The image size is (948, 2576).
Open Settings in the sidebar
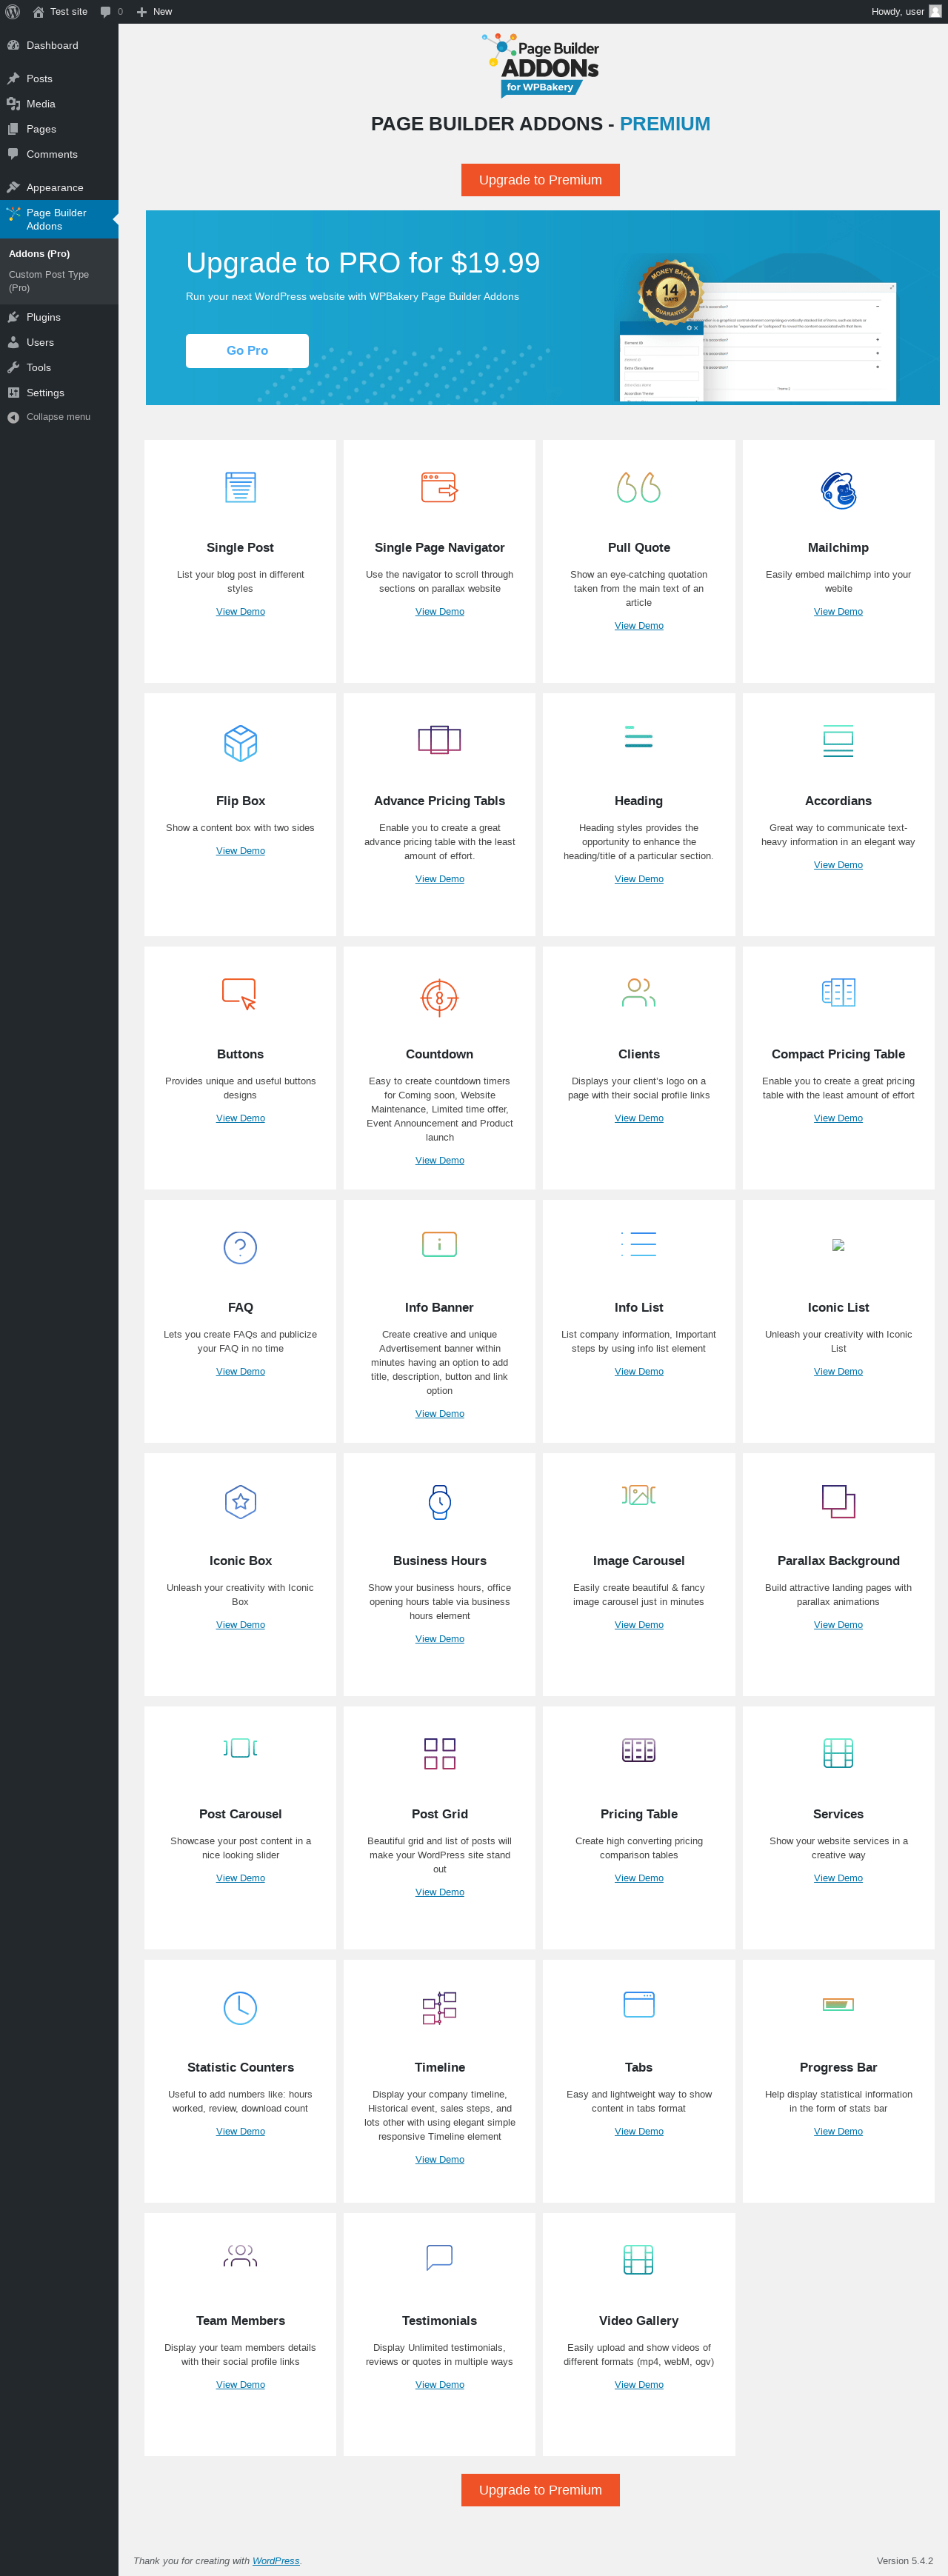point(59,393)
